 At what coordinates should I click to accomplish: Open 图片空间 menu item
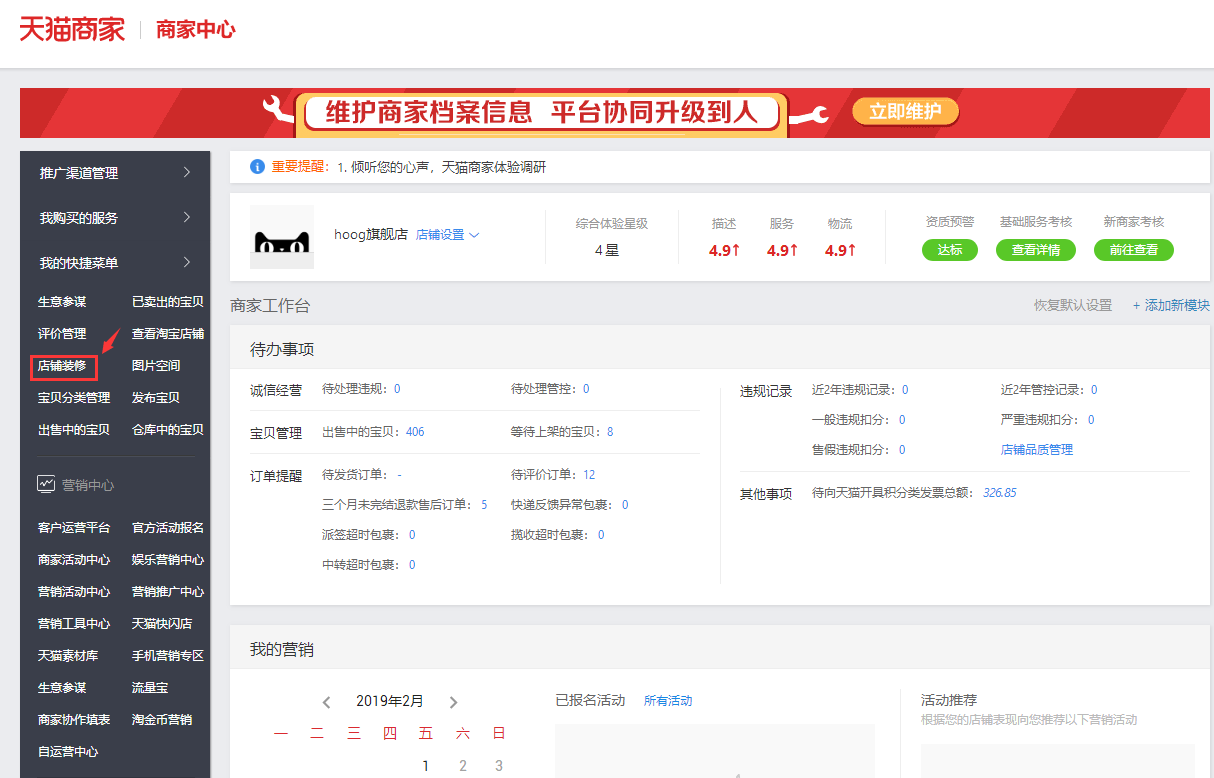pyautogui.click(x=156, y=366)
